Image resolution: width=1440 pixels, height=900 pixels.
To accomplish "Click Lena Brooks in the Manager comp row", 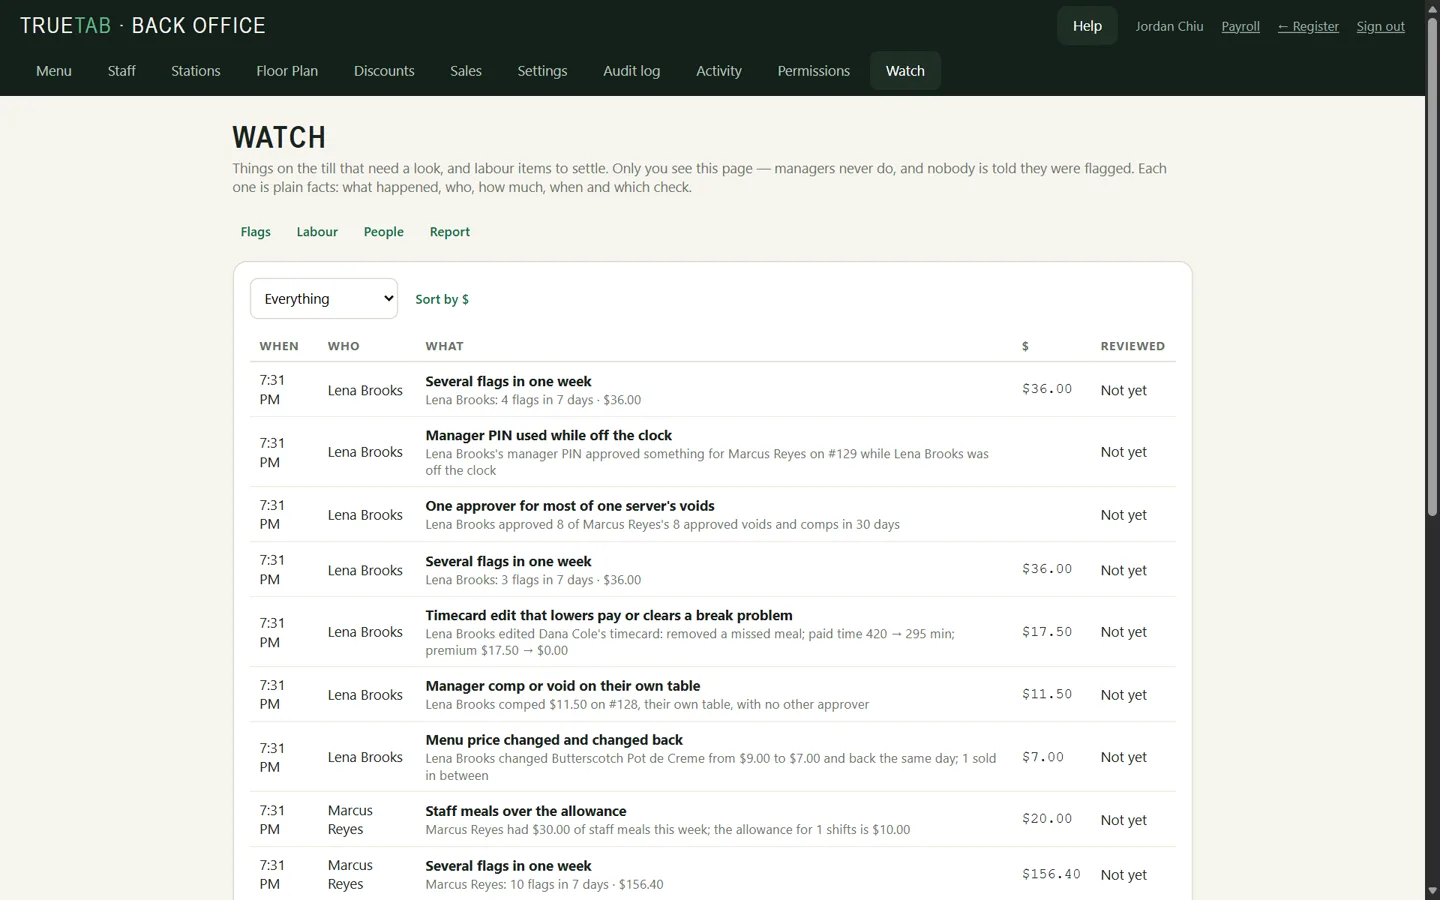I will pyautogui.click(x=365, y=695).
